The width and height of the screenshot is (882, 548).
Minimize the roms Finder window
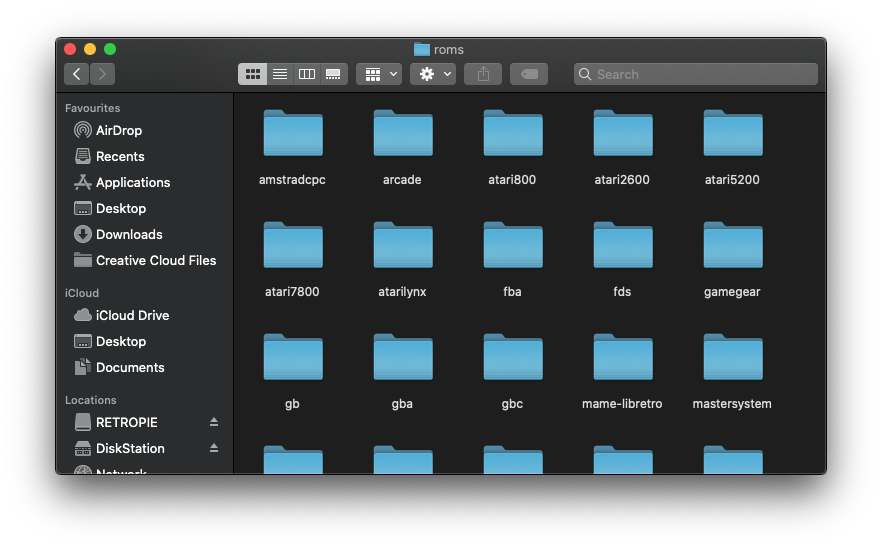[90, 50]
